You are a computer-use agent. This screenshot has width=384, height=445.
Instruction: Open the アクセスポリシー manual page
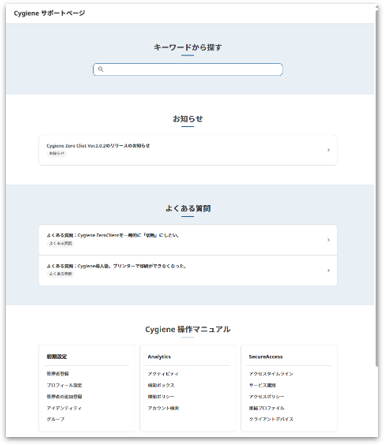coord(267,396)
